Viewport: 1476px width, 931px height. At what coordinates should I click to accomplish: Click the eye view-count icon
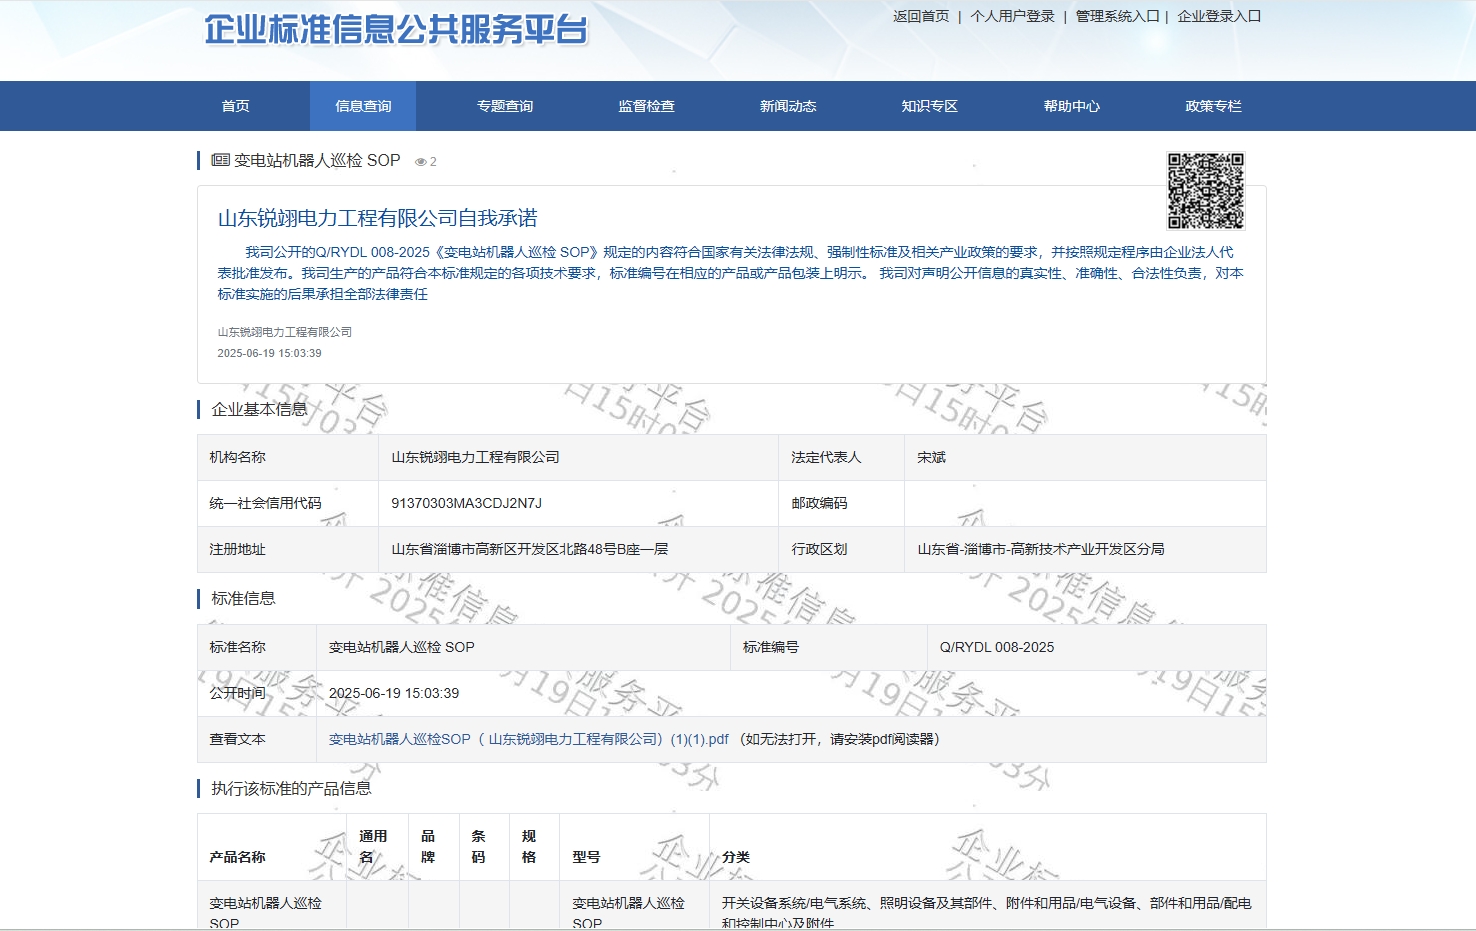421,162
